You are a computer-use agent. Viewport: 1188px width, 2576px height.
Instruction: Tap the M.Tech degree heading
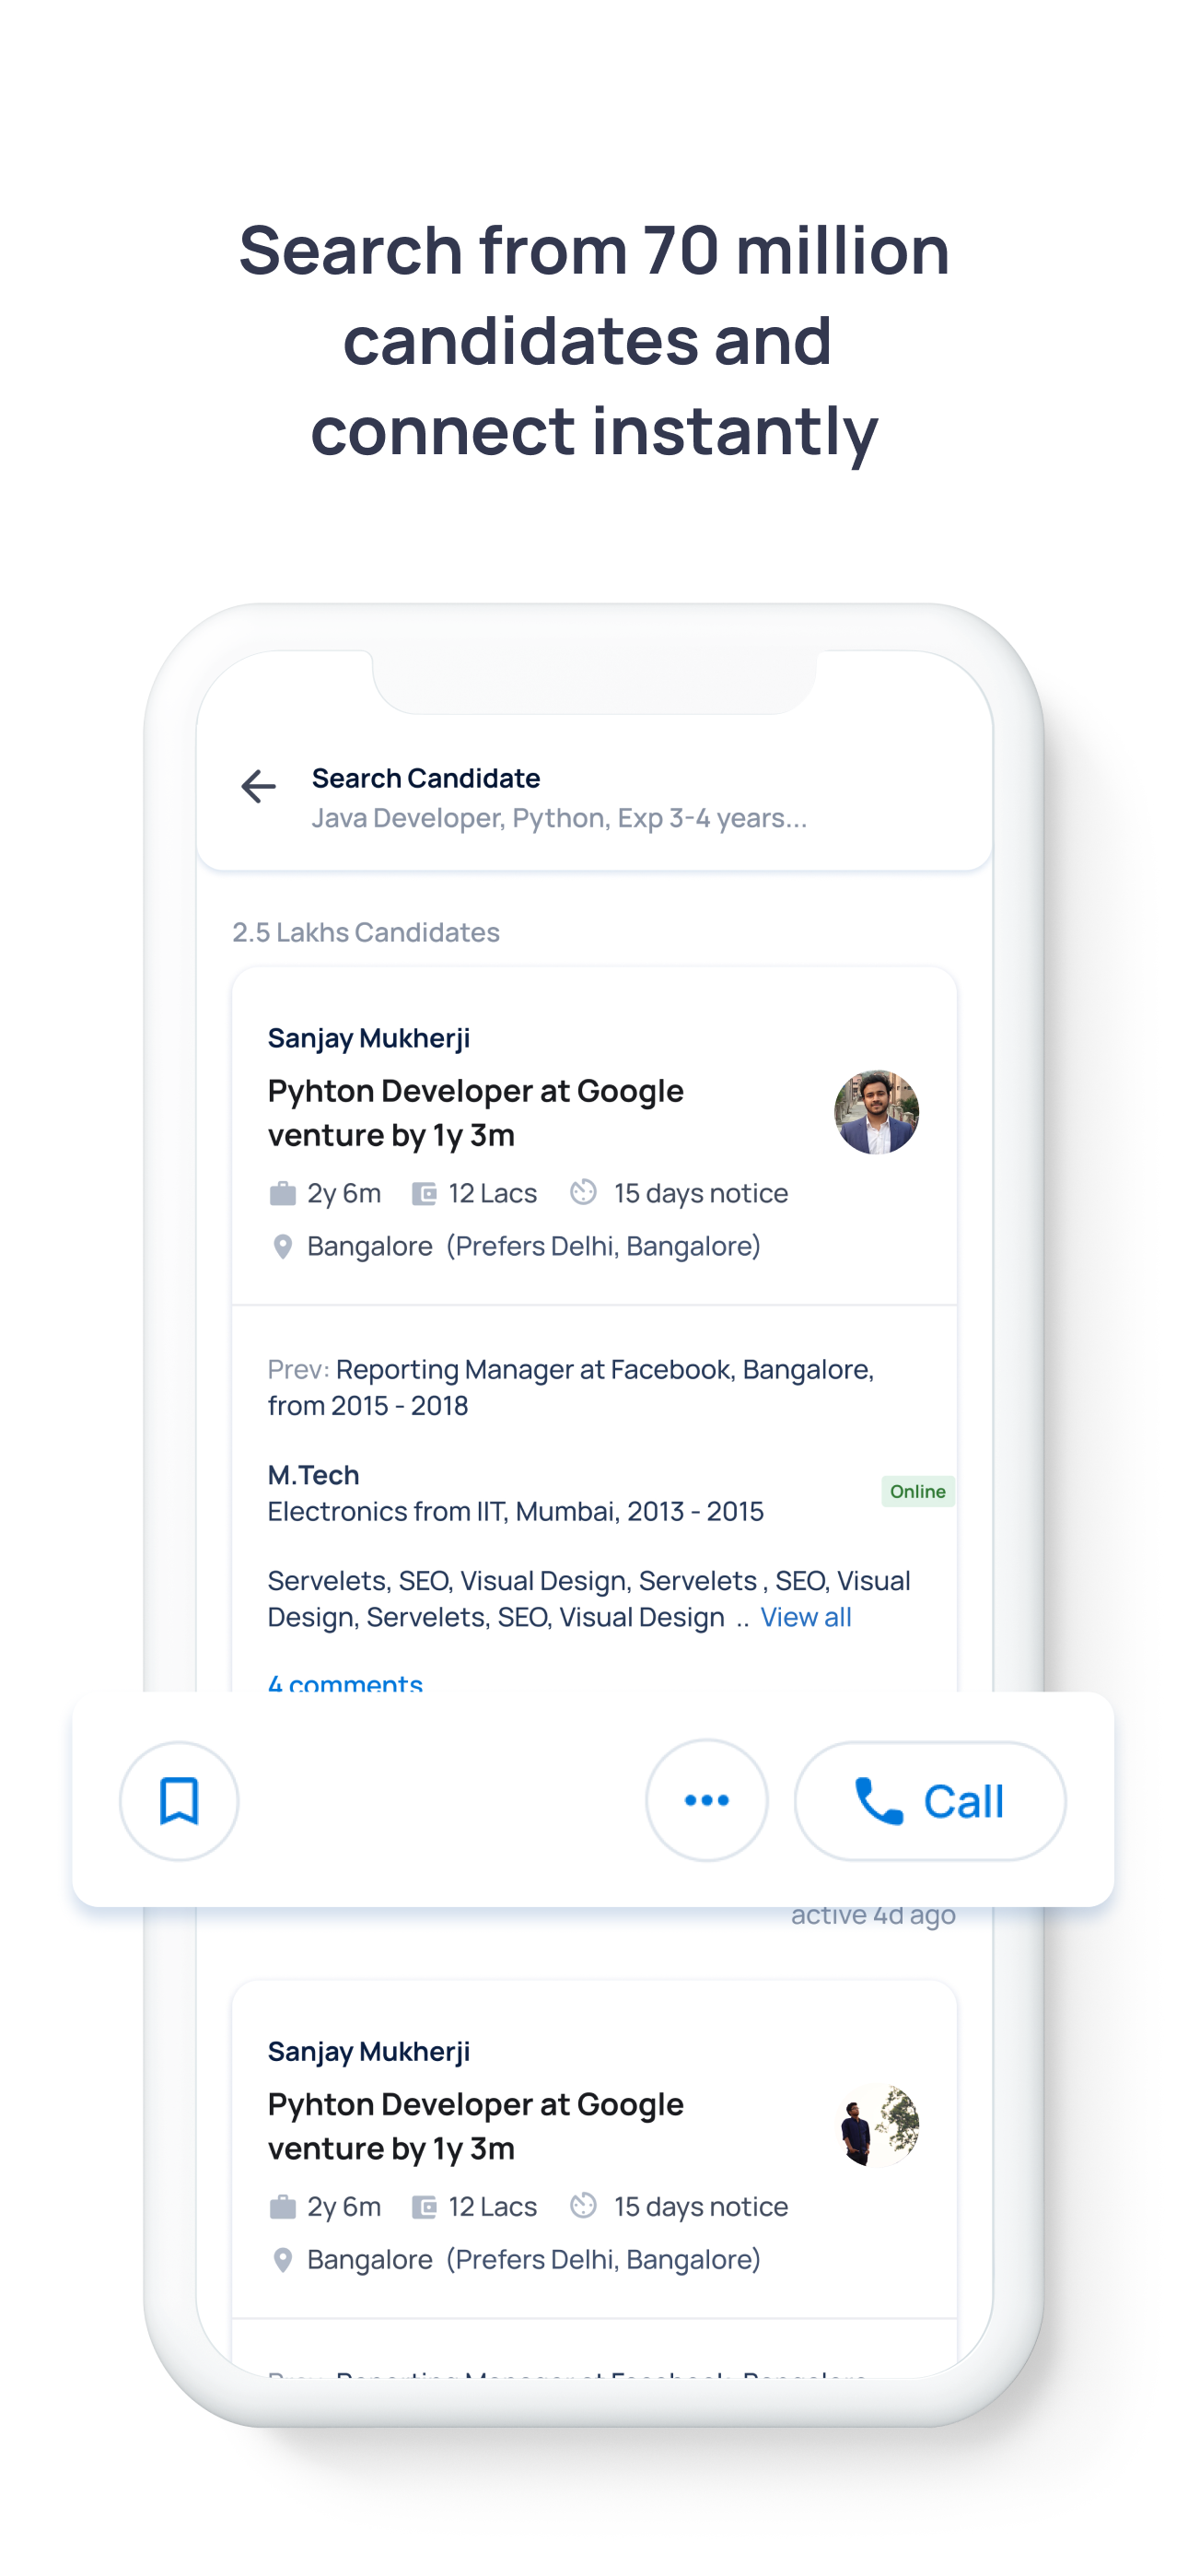tap(313, 1475)
